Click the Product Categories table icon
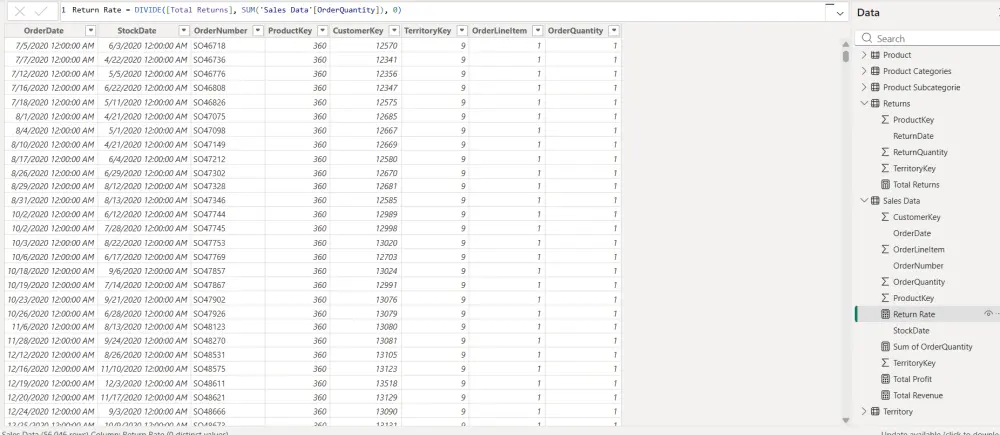The height and width of the screenshot is (435, 1000). [875, 71]
